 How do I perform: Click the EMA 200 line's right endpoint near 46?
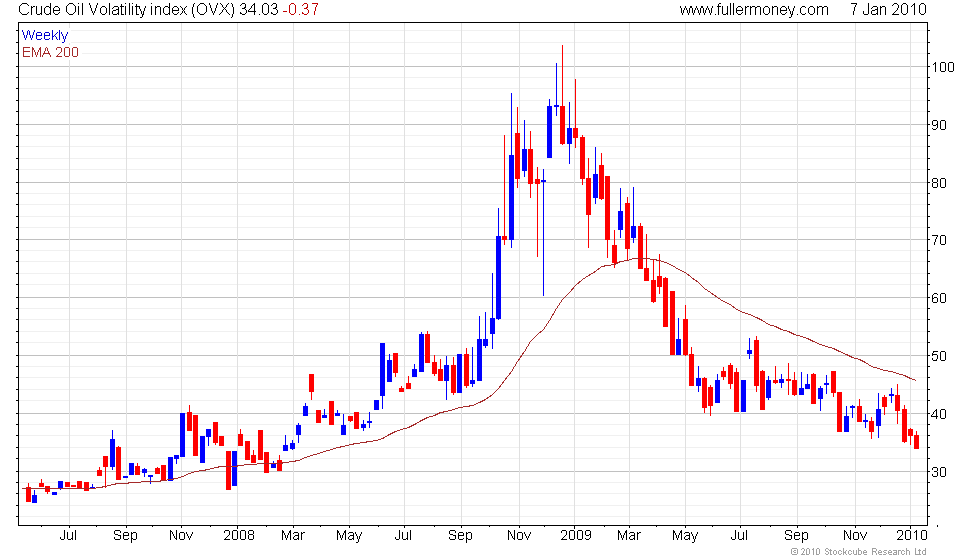pyautogui.click(x=916, y=381)
